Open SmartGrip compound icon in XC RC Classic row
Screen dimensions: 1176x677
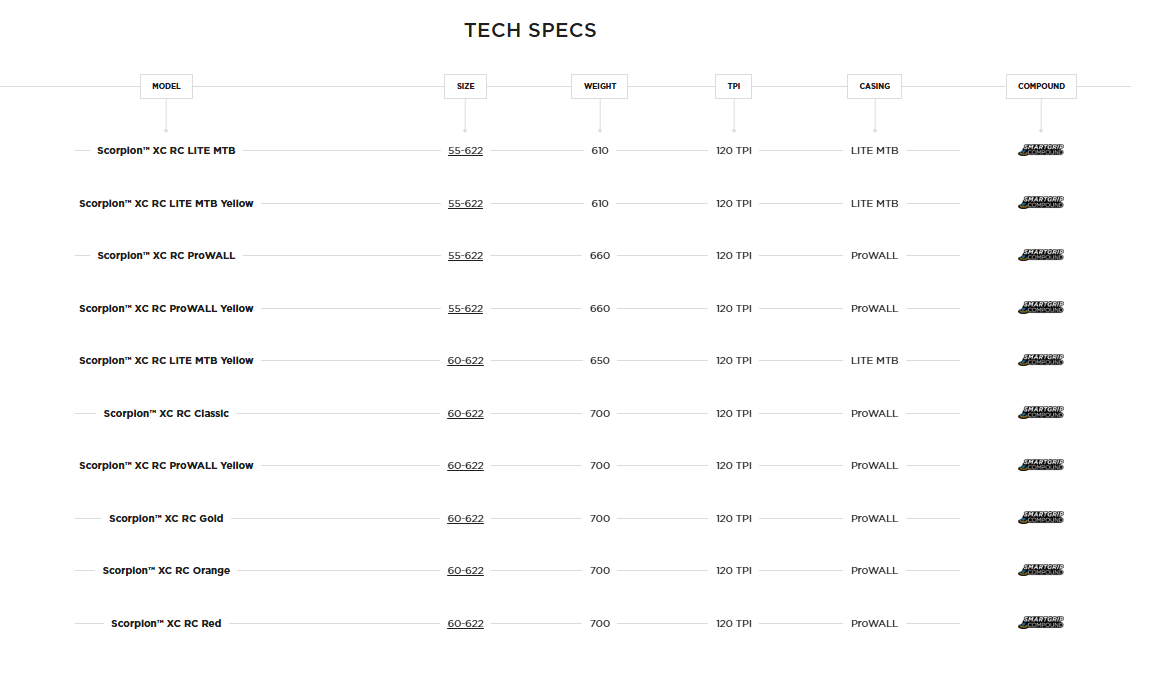1041,413
